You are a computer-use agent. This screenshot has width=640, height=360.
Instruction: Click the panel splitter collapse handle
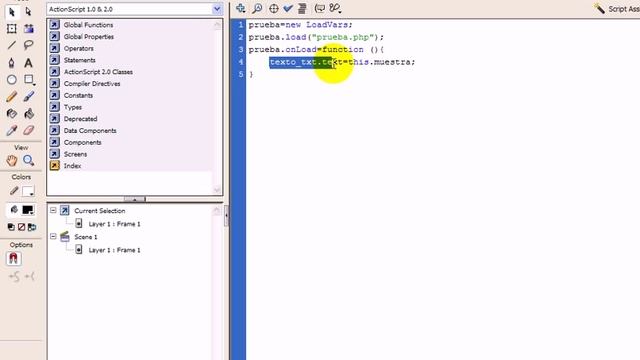click(135, 199)
